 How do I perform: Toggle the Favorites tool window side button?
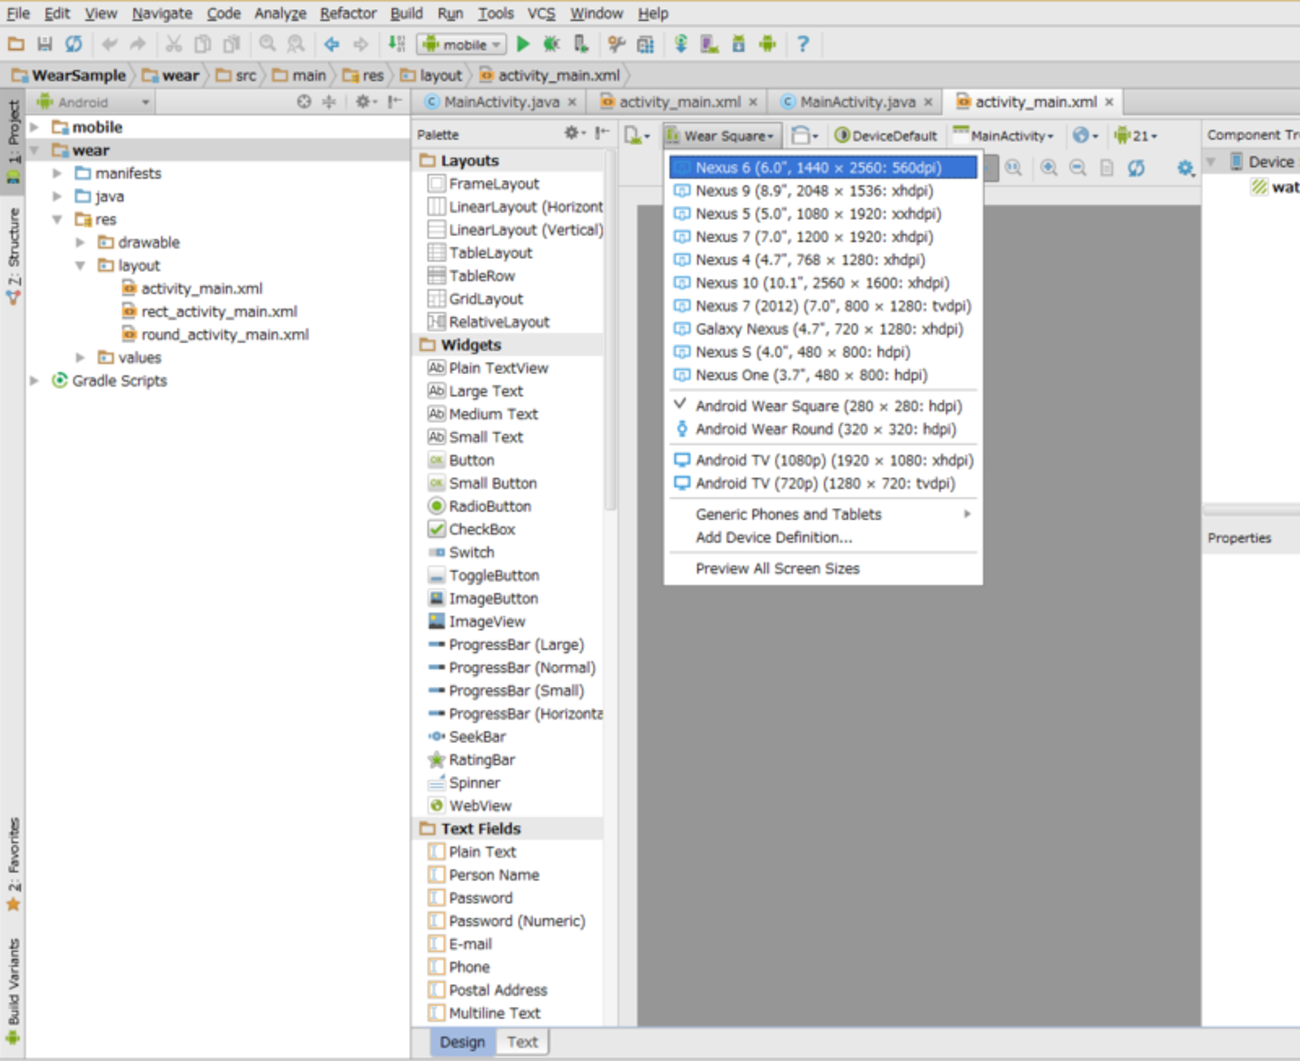13,864
